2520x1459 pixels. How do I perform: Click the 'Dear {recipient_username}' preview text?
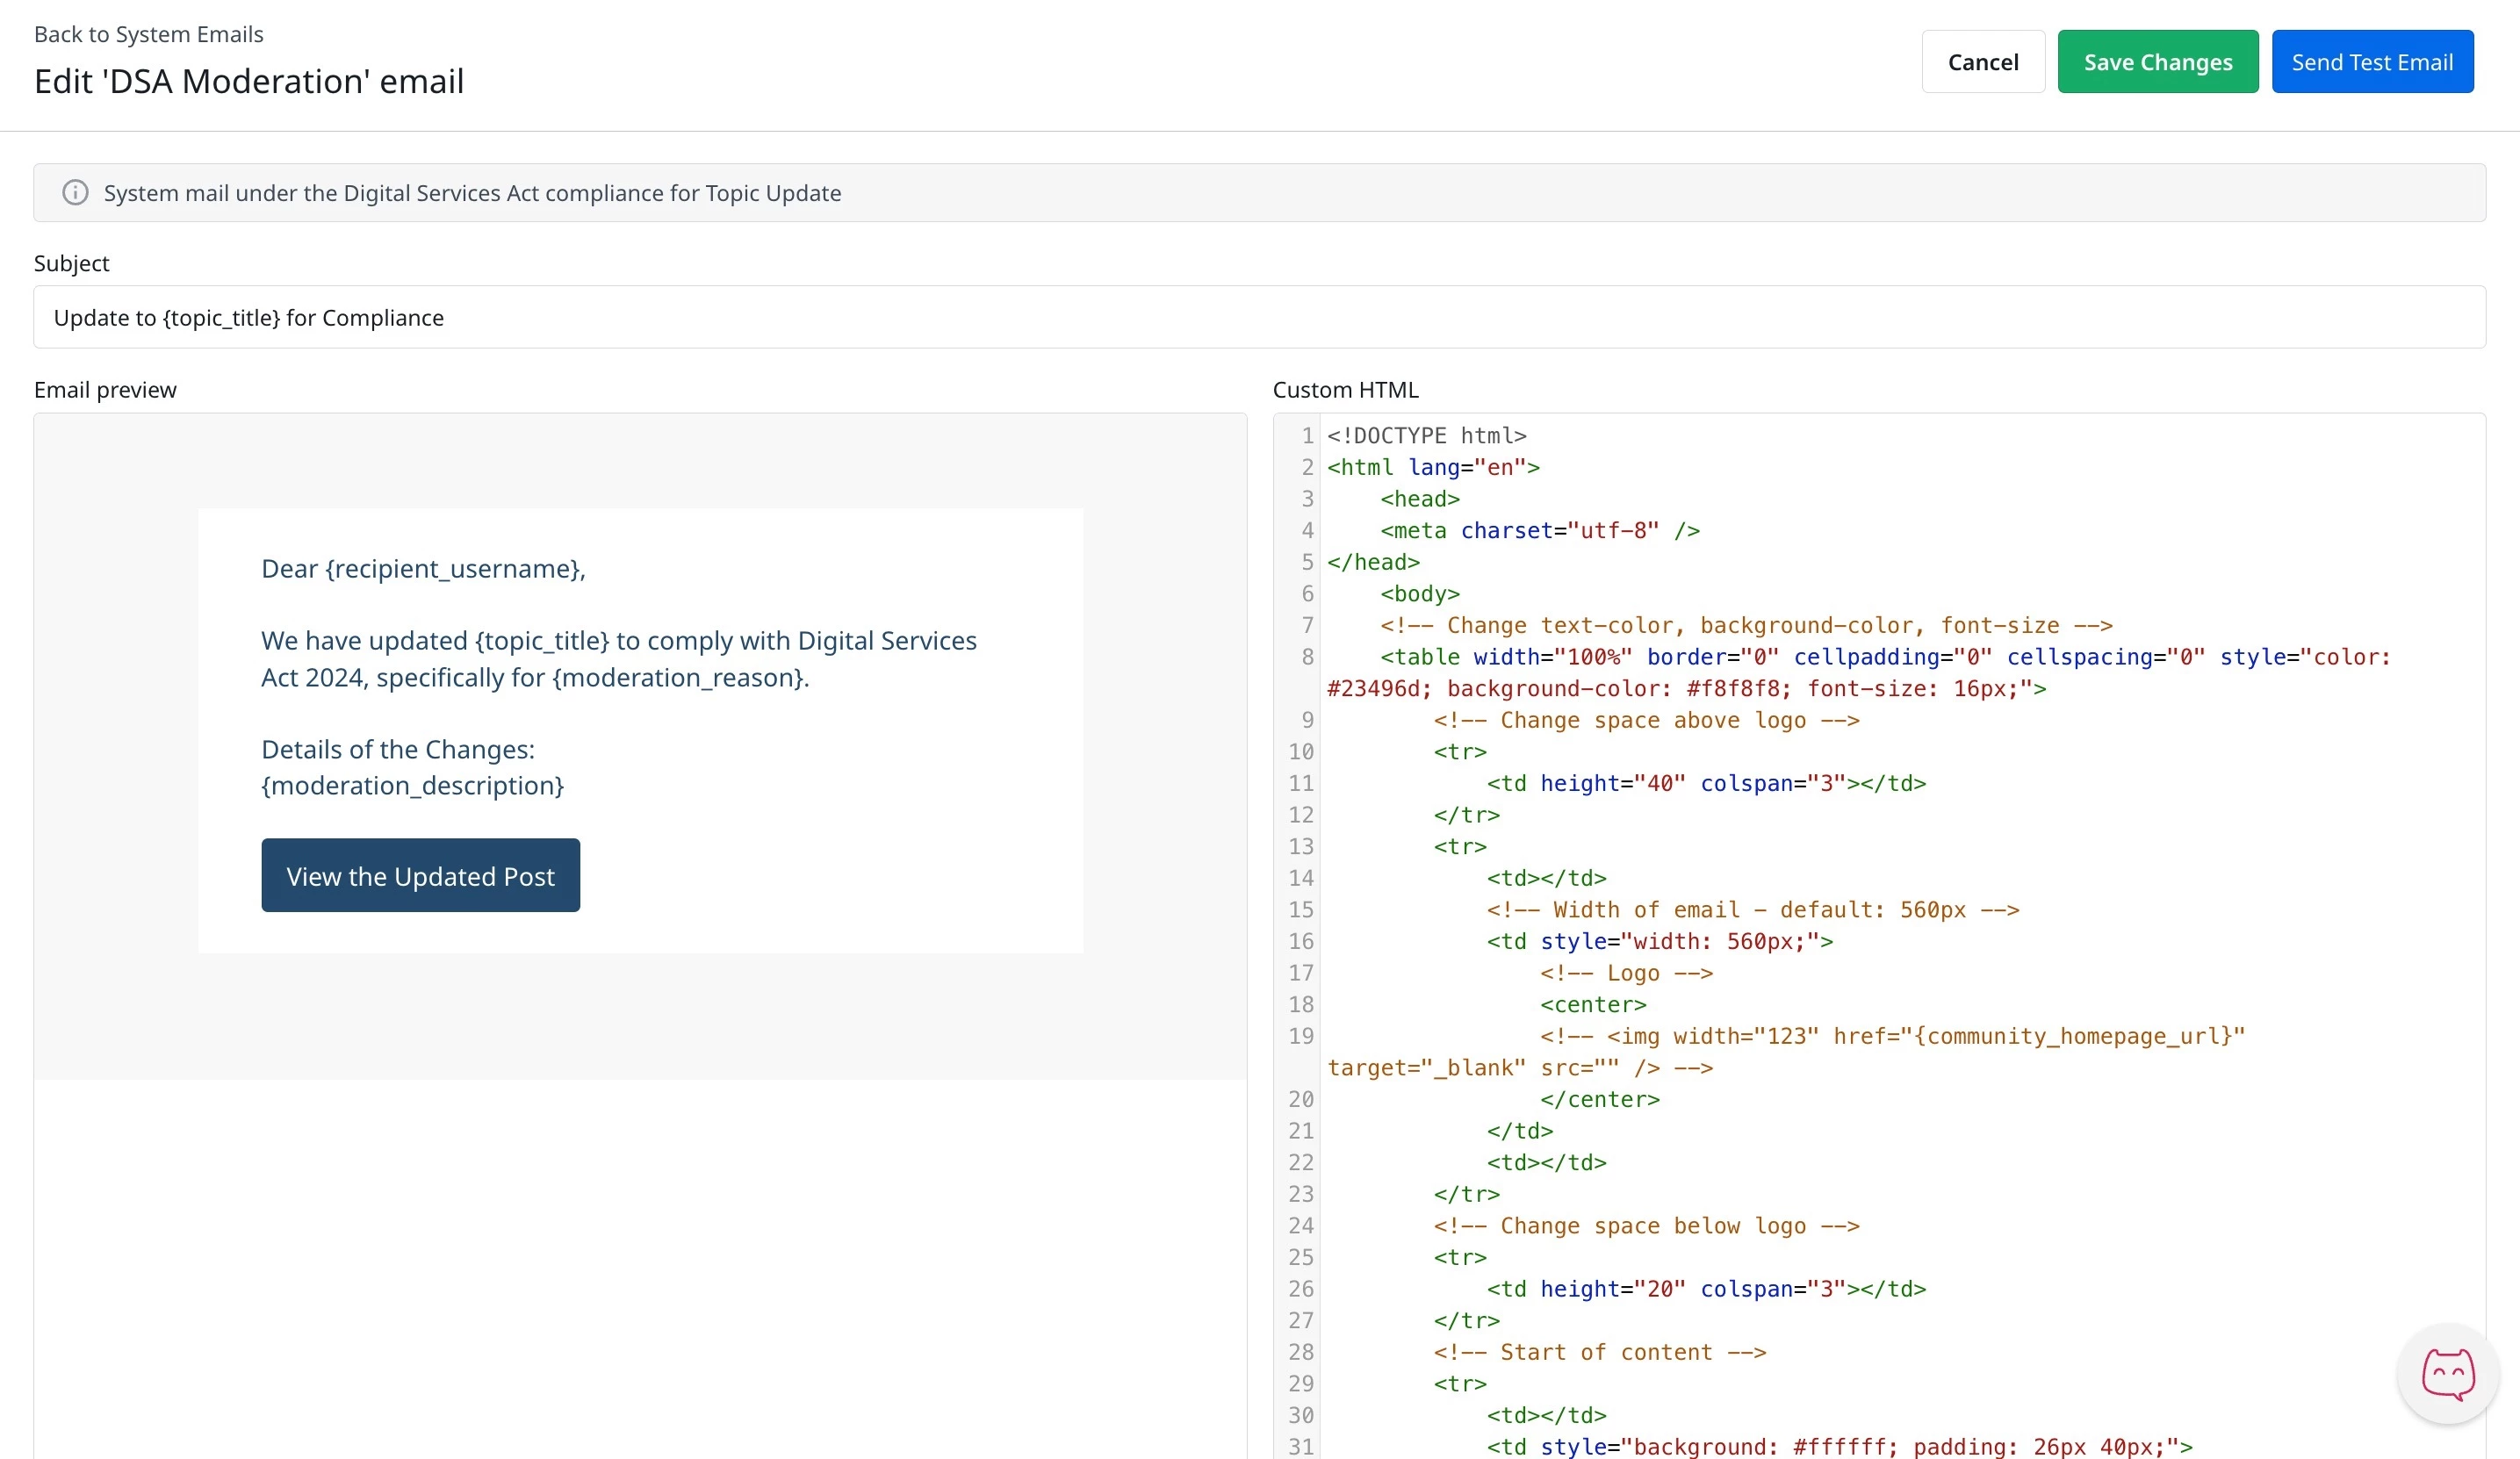point(423,568)
